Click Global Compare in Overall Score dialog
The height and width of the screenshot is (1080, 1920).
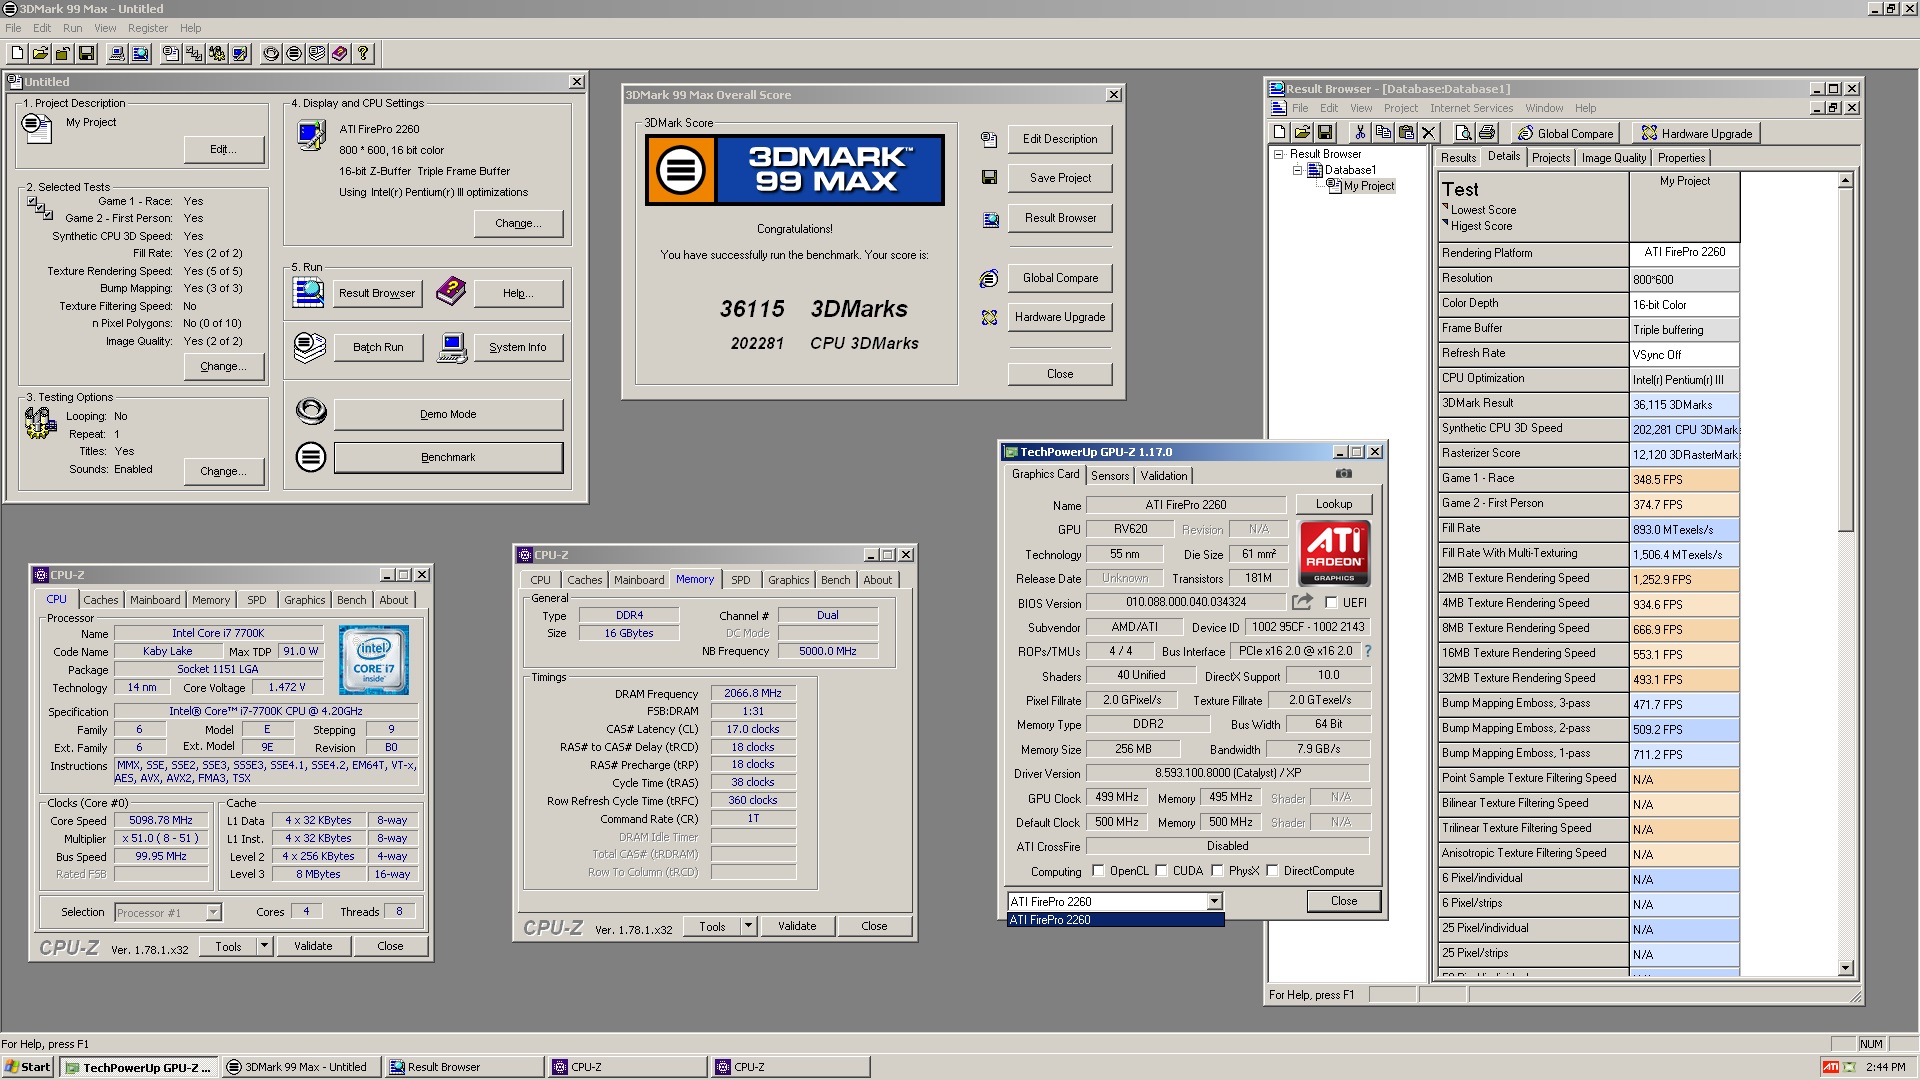tap(1060, 278)
